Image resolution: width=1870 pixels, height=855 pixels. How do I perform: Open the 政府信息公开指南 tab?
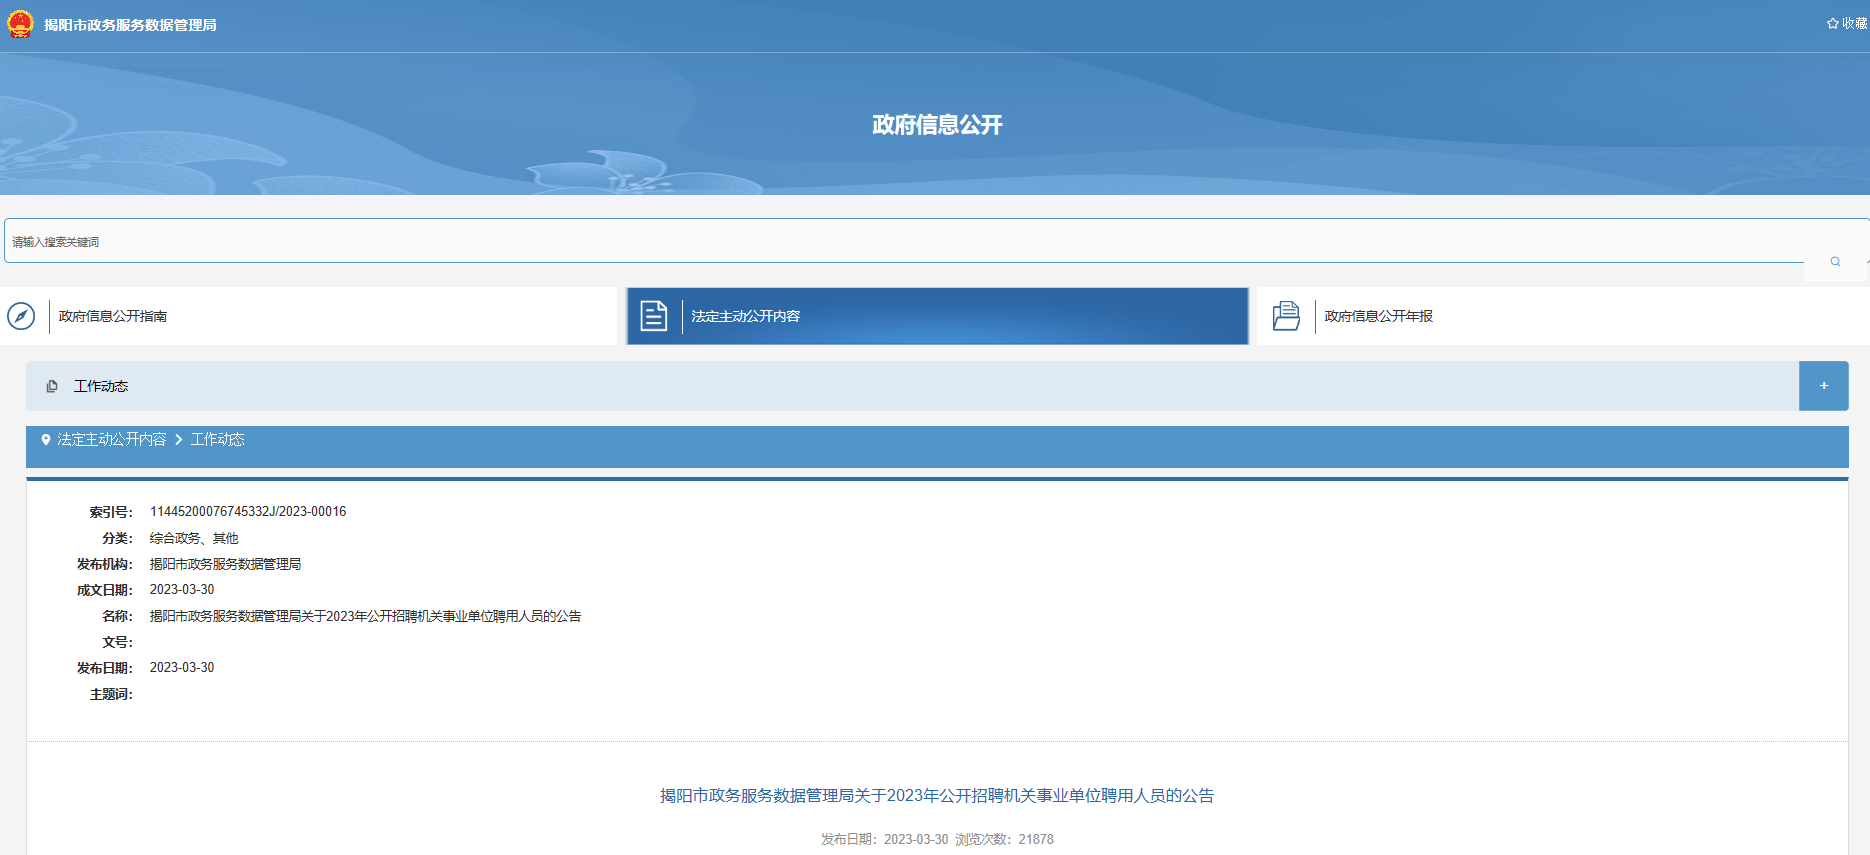[x=113, y=316]
